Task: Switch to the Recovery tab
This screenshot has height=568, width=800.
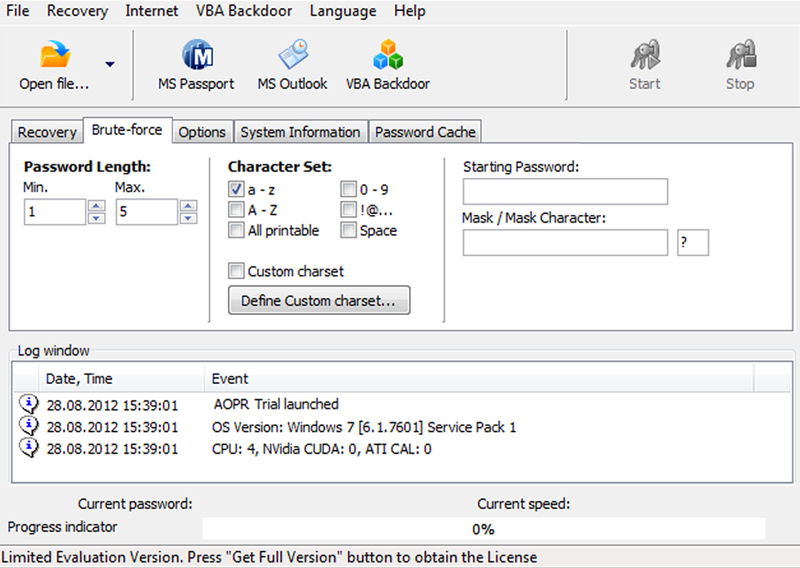Action: click(47, 132)
